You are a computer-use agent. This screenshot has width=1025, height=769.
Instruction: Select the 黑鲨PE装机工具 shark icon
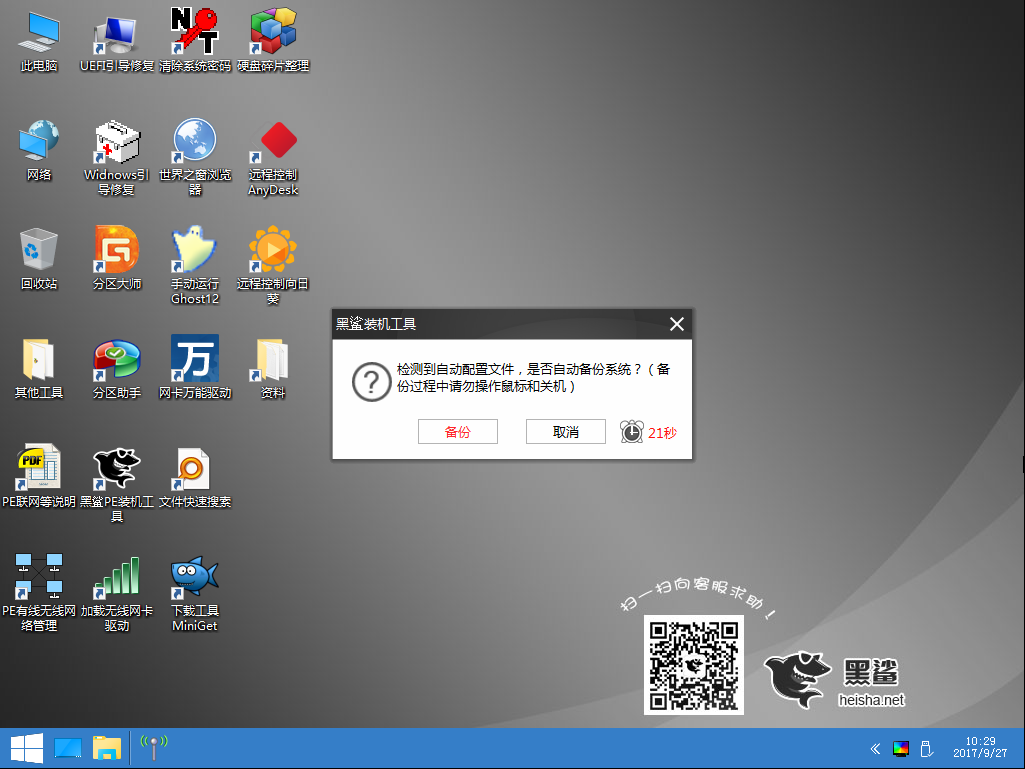[x=117, y=468]
